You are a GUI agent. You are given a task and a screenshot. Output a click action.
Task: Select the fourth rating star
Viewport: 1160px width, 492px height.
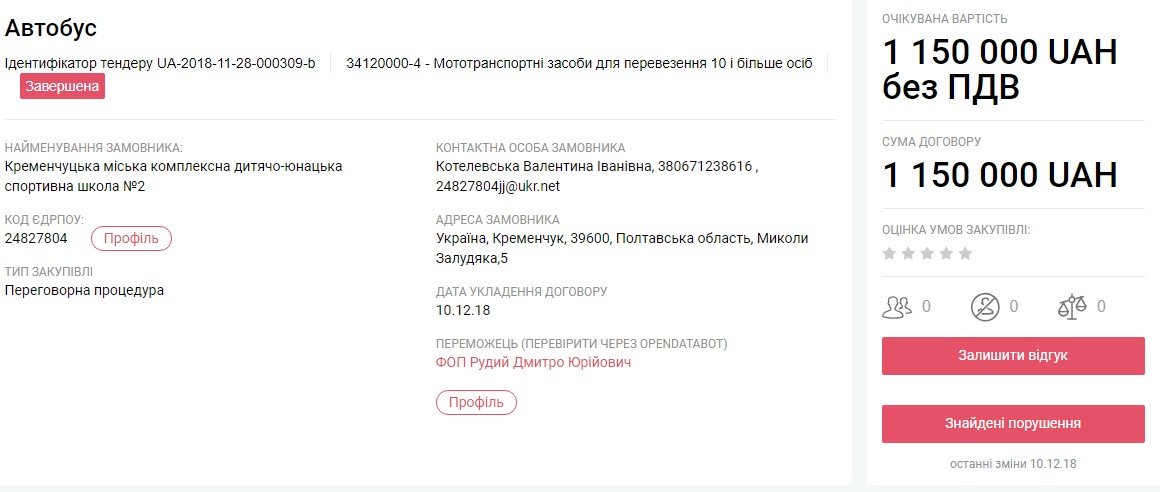[946, 254]
